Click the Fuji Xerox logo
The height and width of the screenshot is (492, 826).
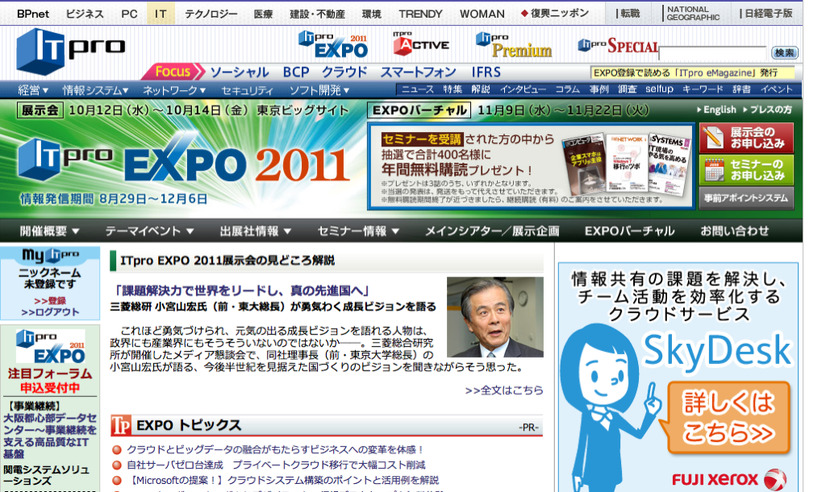(x=729, y=479)
